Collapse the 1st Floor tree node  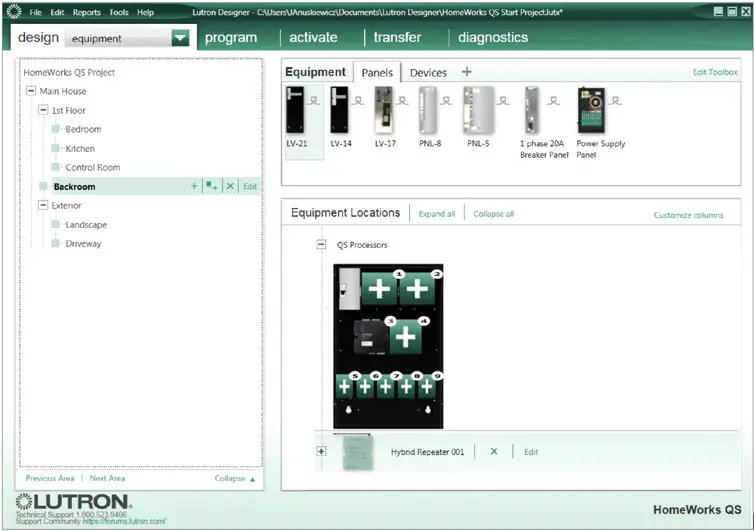(43, 110)
